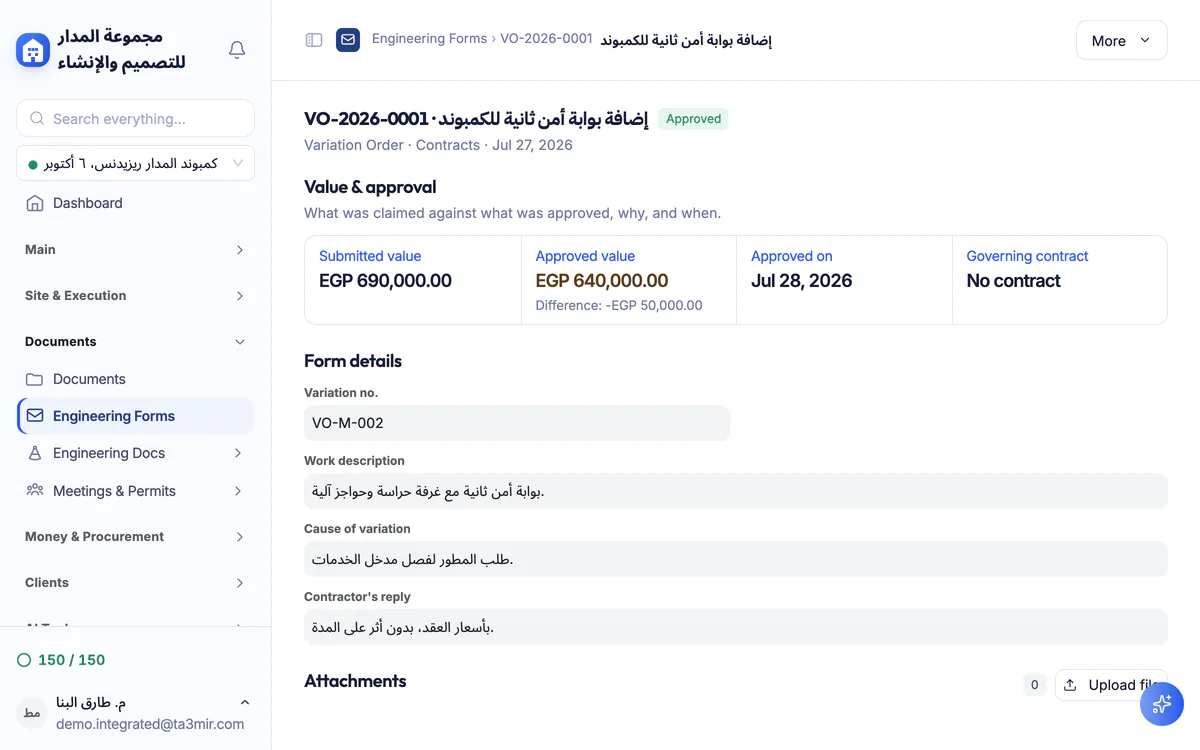Click the Engineering Docs flask icon
1200x750 pixels.
click(35, 453)
